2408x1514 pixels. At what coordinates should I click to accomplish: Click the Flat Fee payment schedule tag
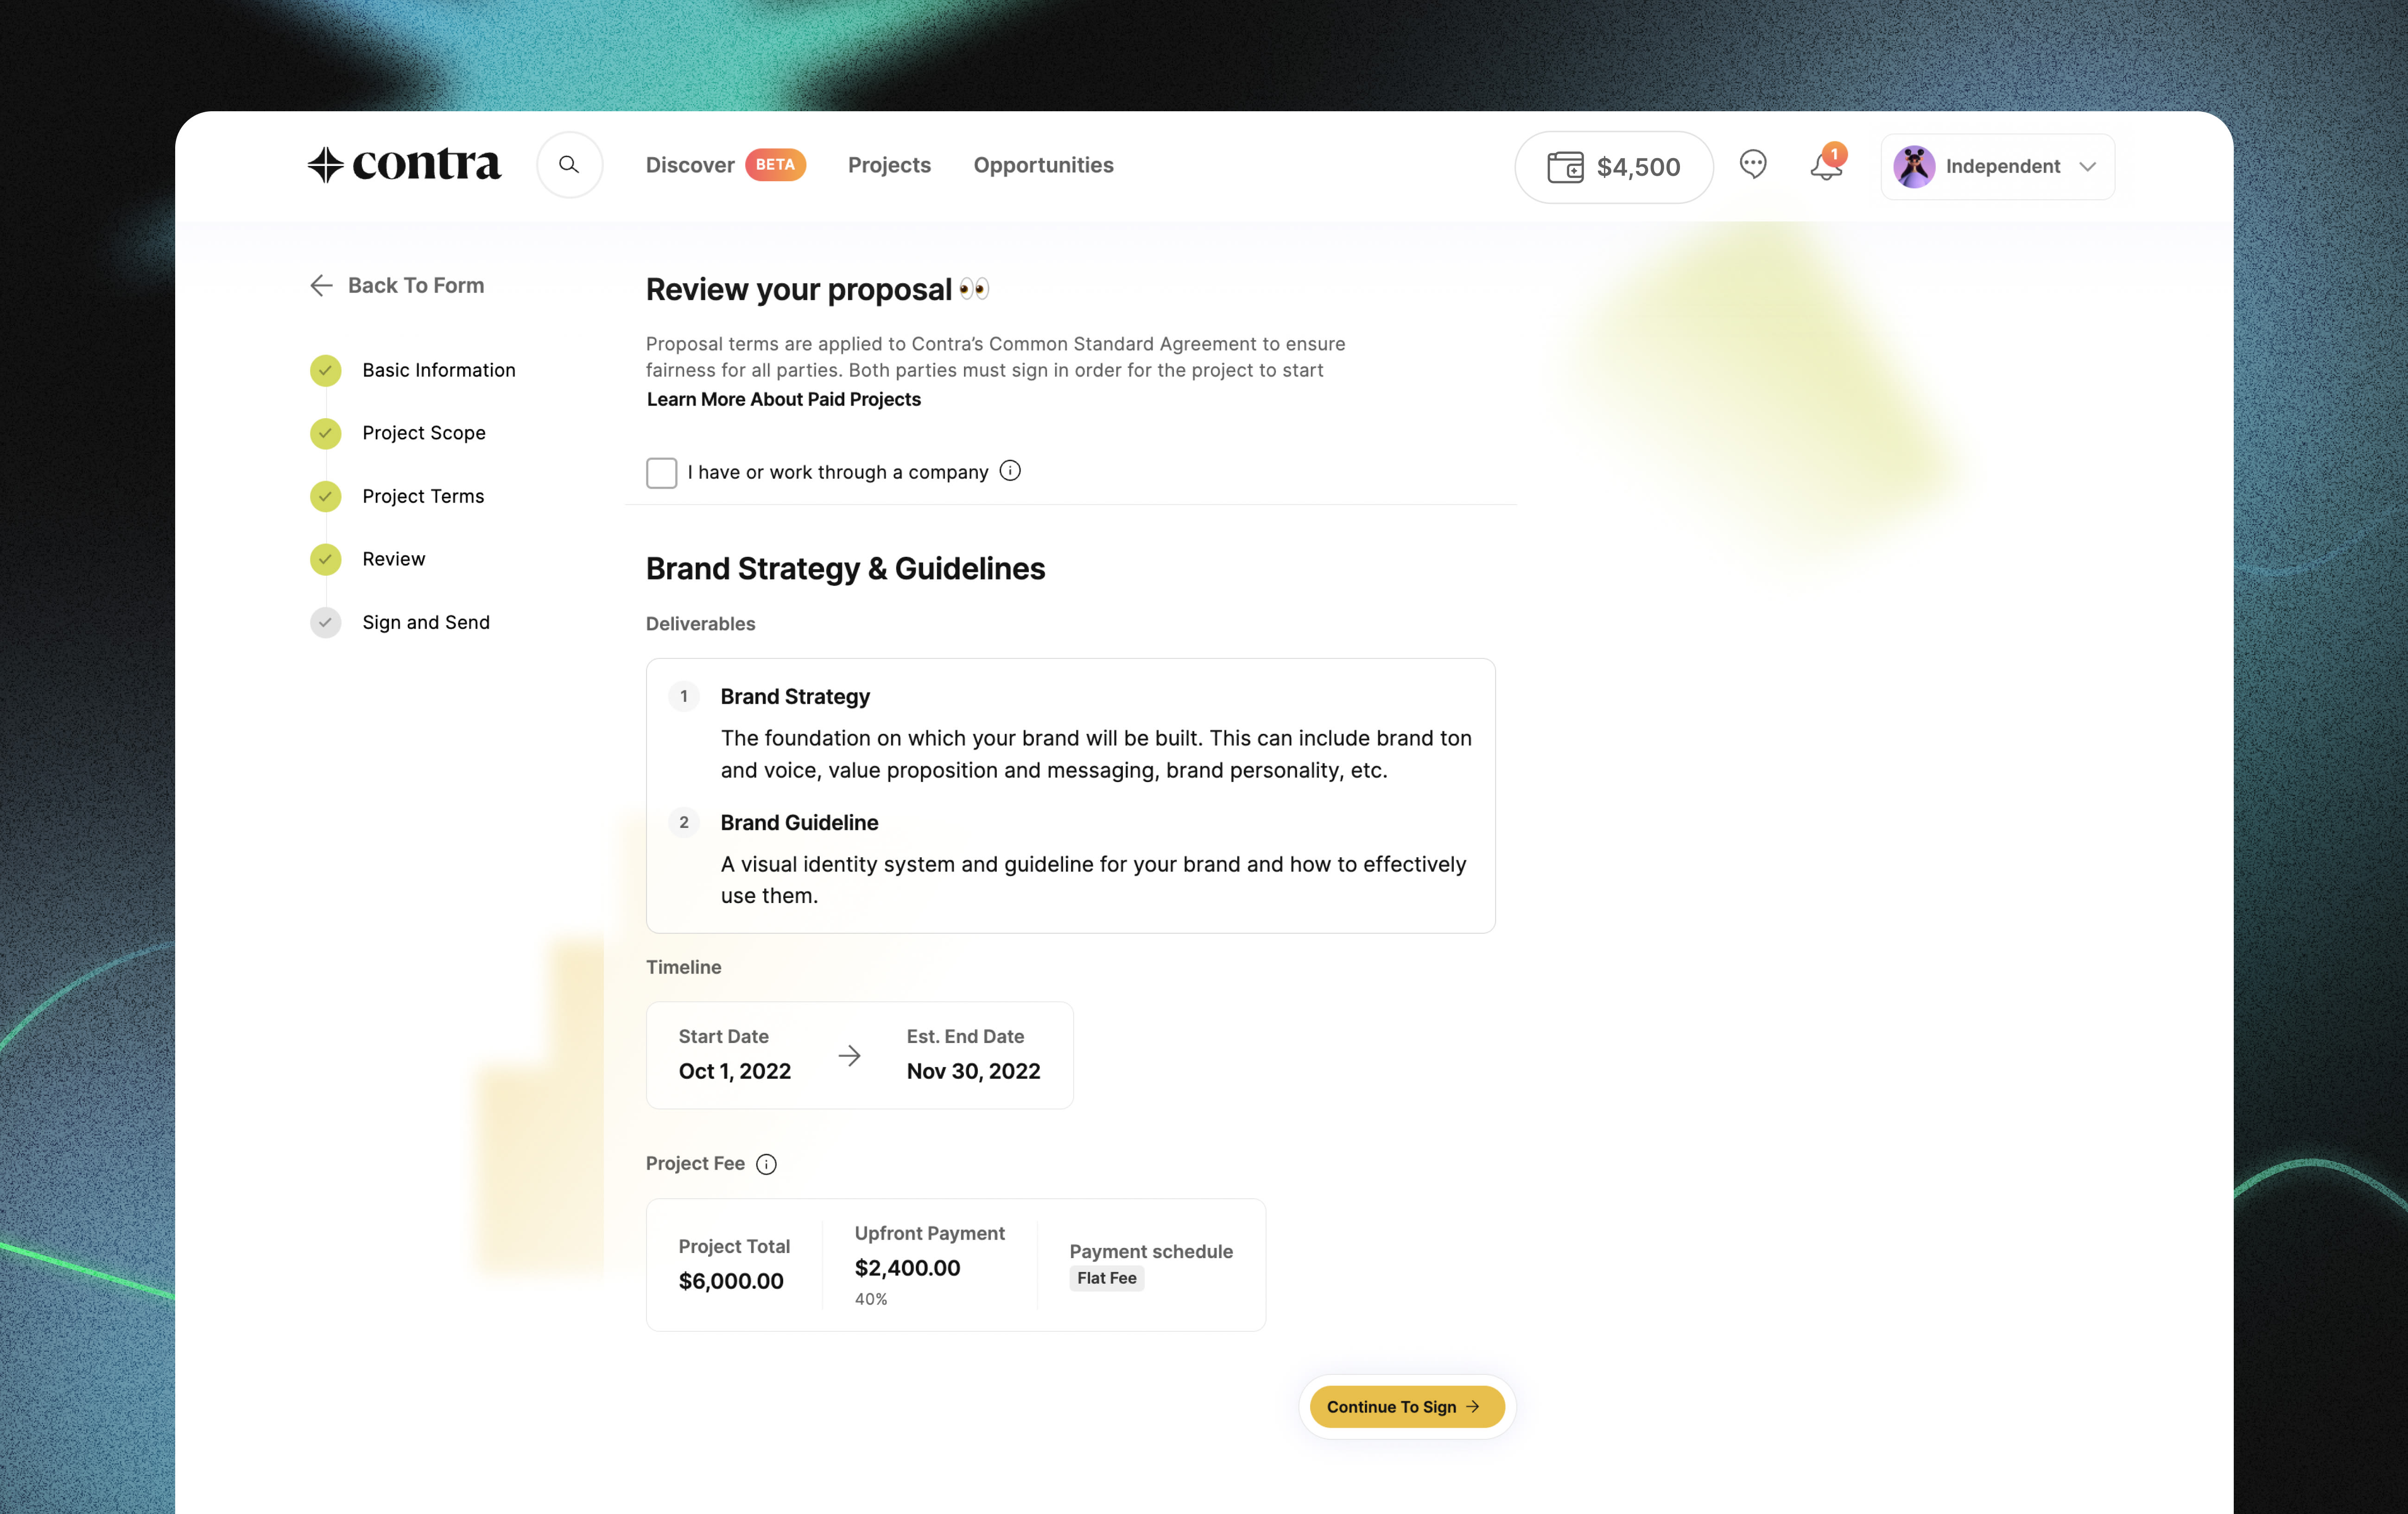point(1106,1278)
